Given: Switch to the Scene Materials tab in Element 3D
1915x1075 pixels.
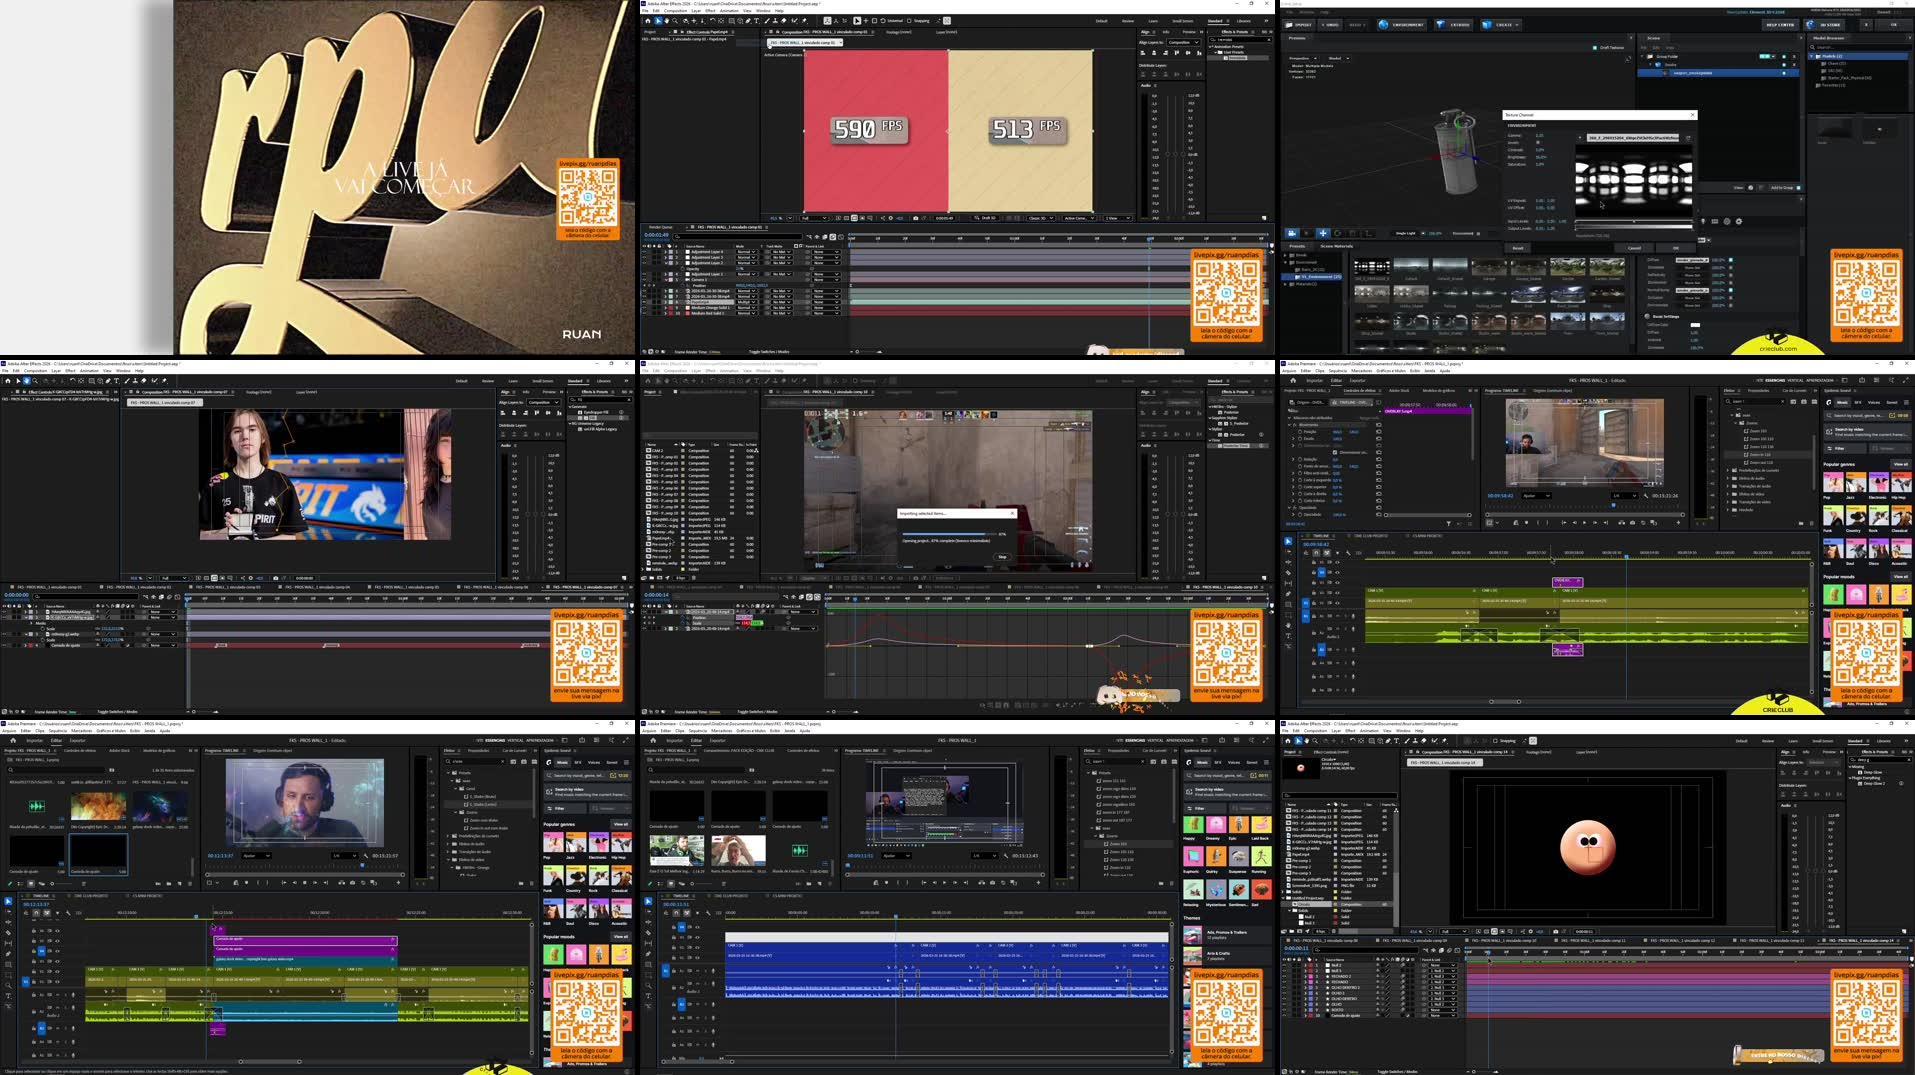Looking at the screenshot, I should (1335, 246).
